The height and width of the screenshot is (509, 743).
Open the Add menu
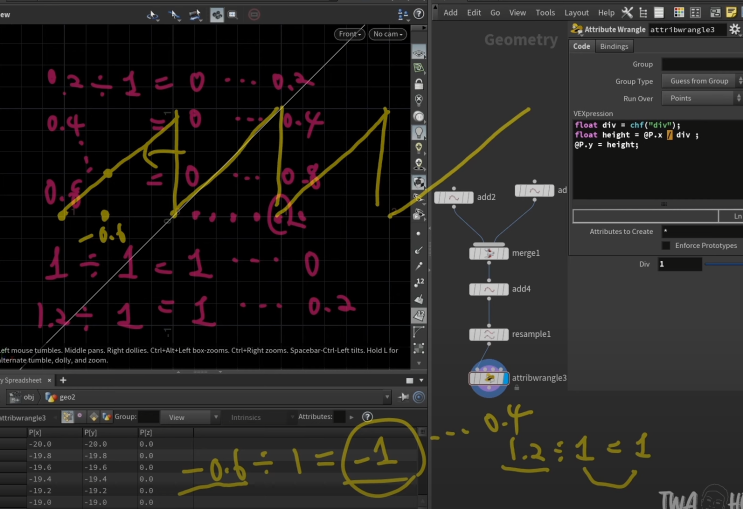coord(450,13)
